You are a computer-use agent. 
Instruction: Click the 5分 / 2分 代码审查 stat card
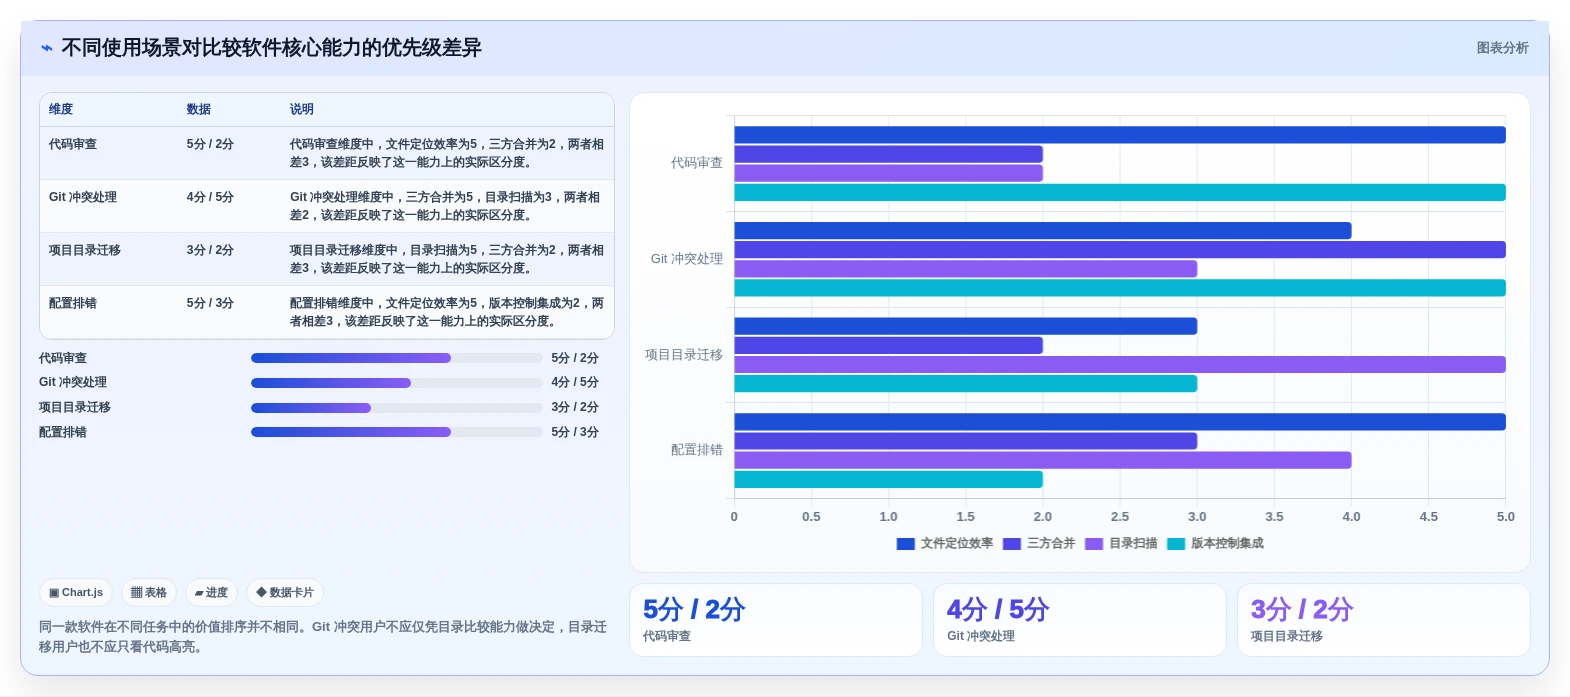tap(776, 620)
